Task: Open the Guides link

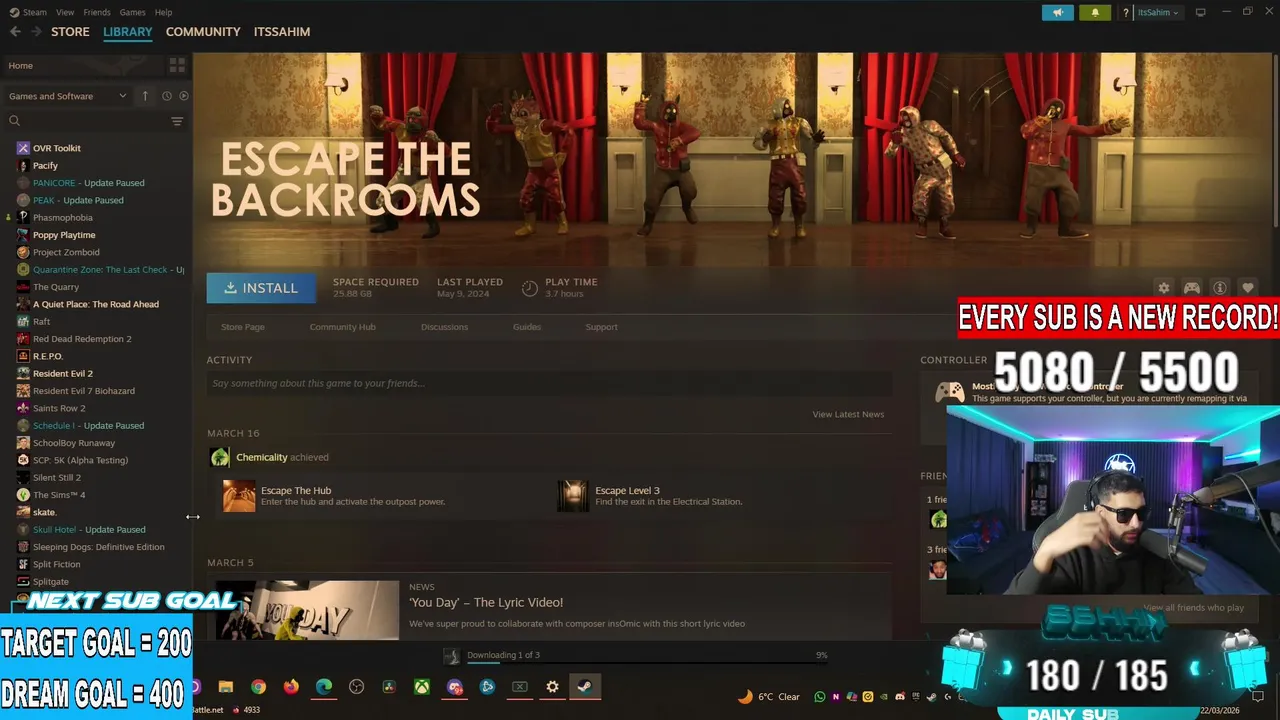Action: 527,327
